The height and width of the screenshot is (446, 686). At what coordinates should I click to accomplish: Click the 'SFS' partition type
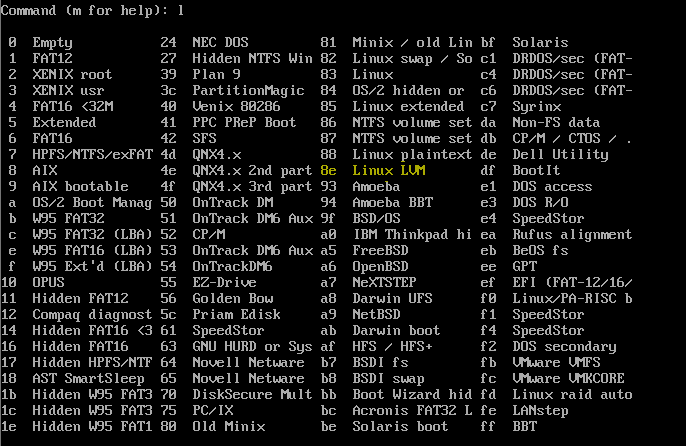(x=204, y=138)
